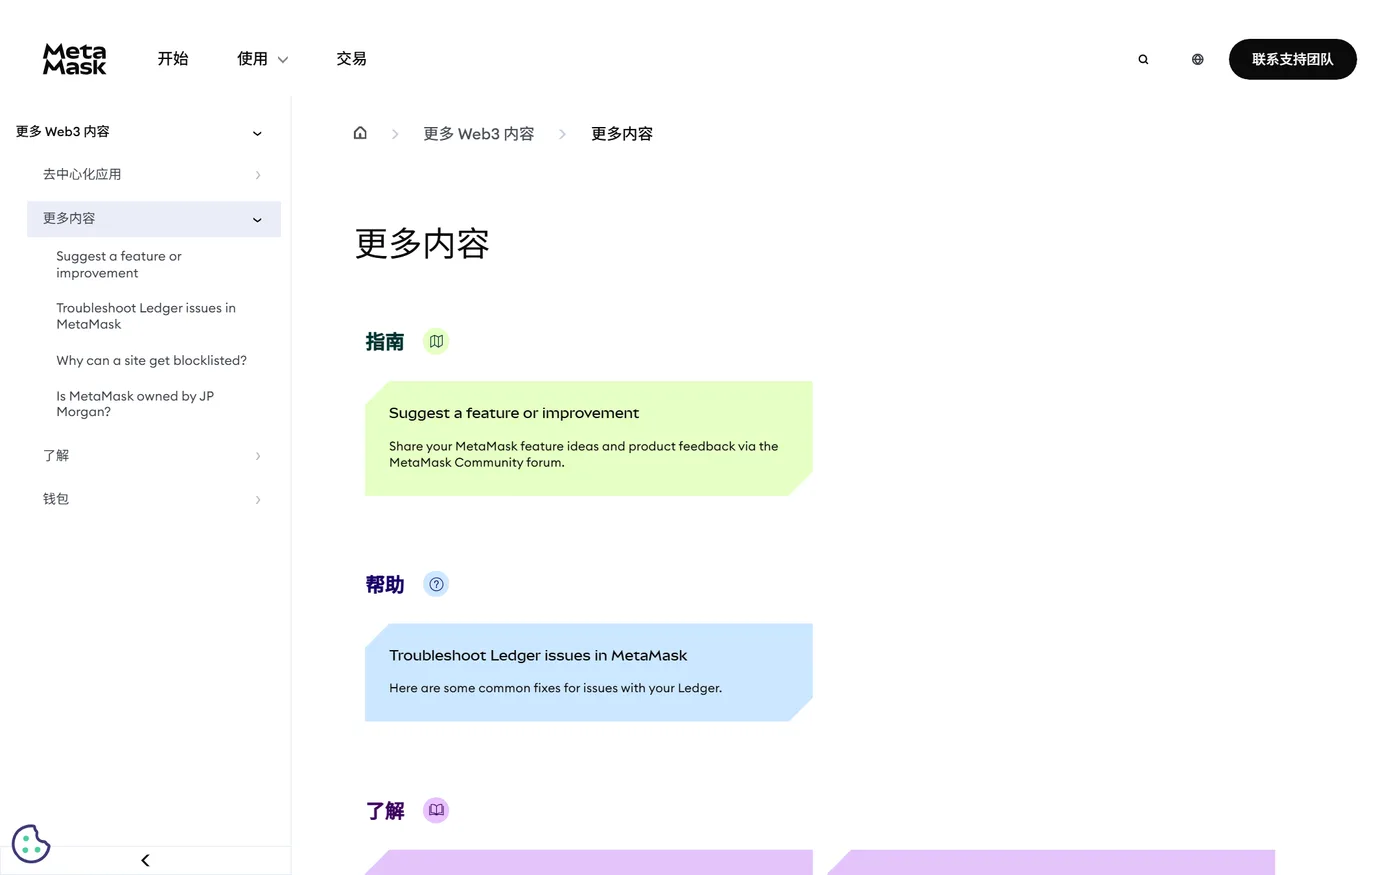Open the language globe icon
Viewport: 1400px width, 875px height.
1197,59
